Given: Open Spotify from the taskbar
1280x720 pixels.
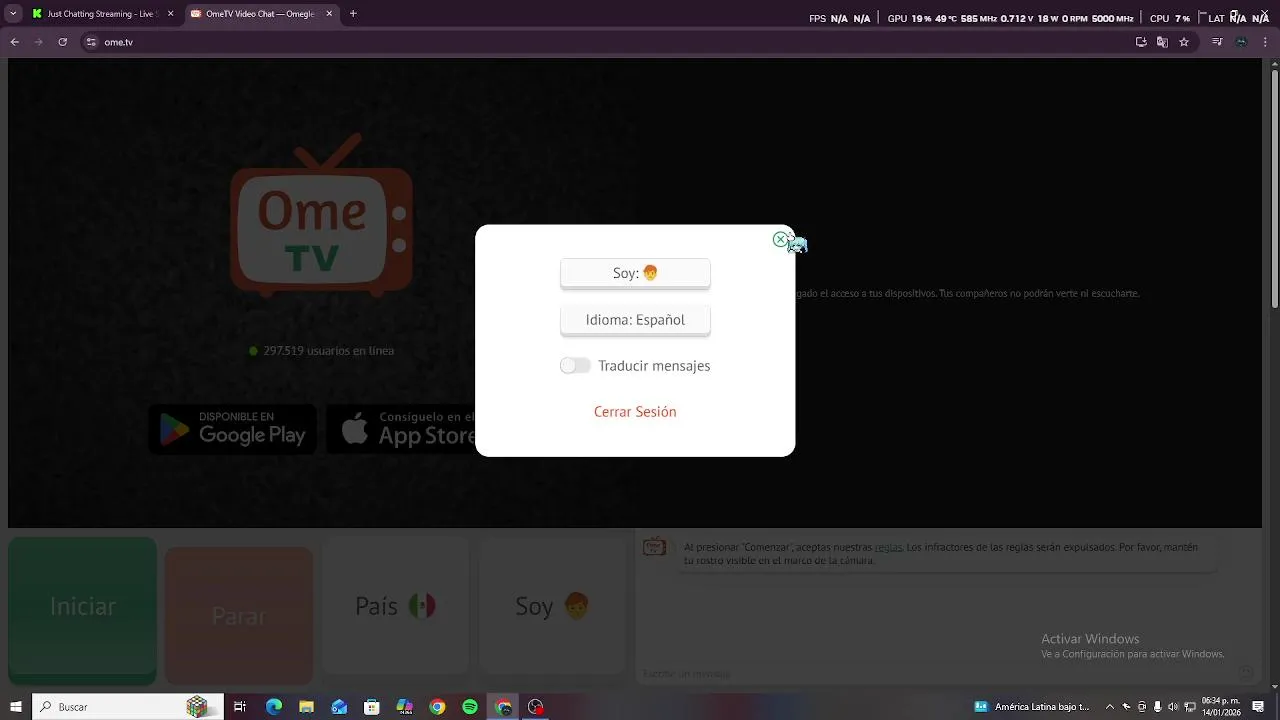Looking at the screenshot, I should coord(470,707).
